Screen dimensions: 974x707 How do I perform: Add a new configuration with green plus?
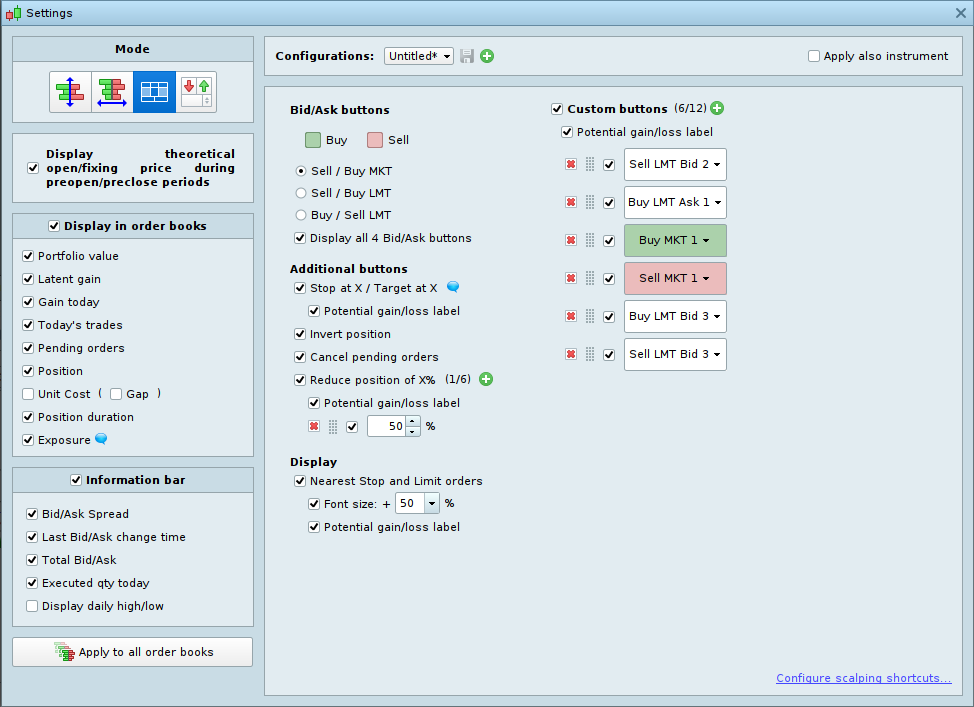pyautogui.click(x=487, y=56)
